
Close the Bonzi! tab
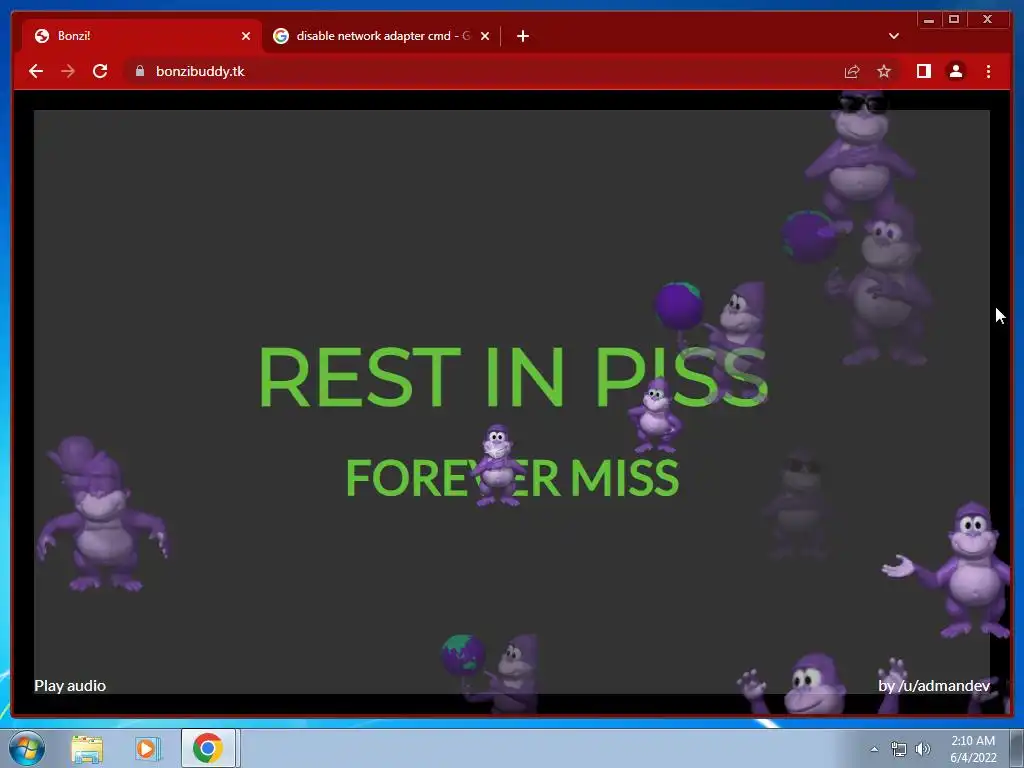pyautogui.click(x=246, y=36)
